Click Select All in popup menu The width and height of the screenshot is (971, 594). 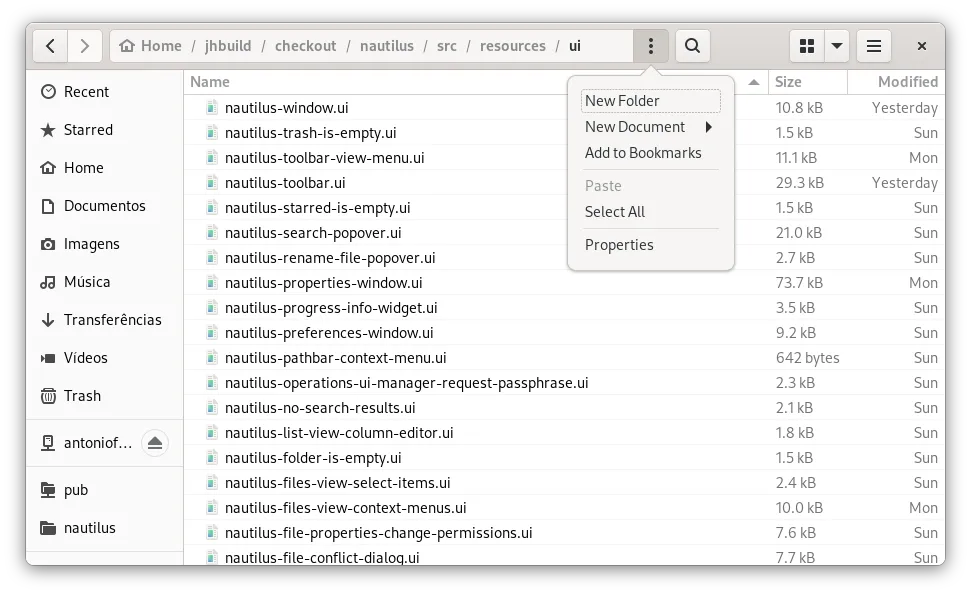[x=615, y=212]
